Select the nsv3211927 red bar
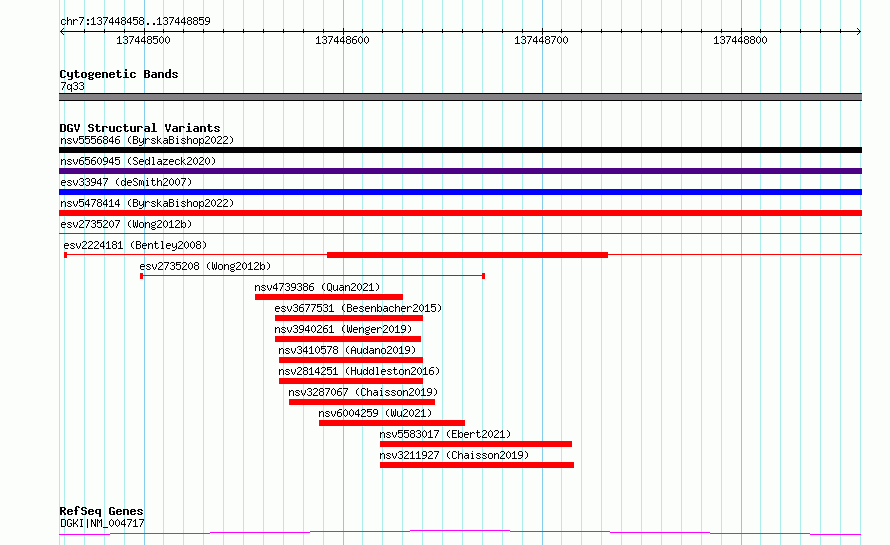Screen dimensions: 890x545 [477, 465]
